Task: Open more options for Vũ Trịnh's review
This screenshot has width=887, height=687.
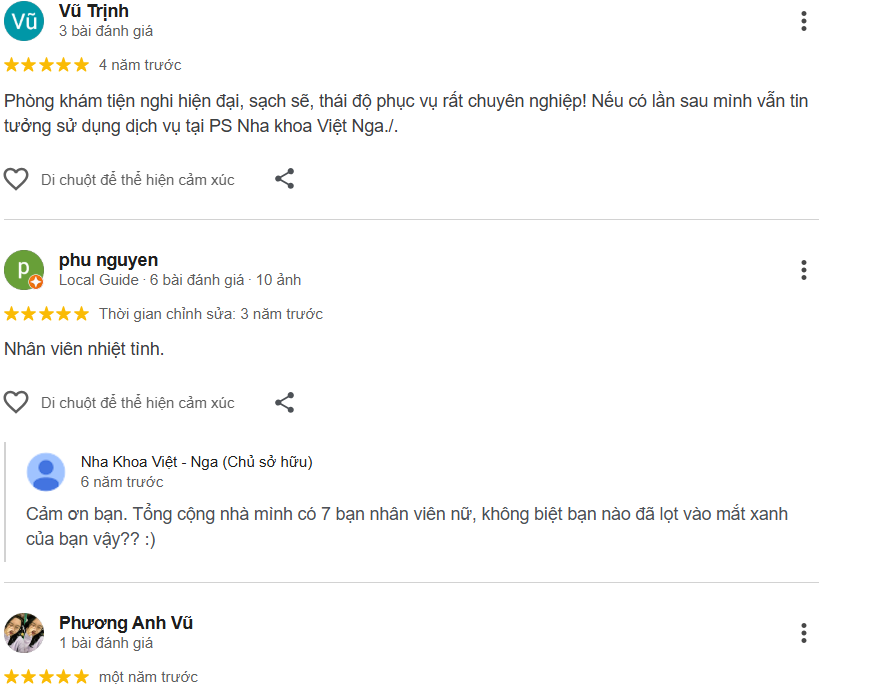Action: click(x=803, y=21)
